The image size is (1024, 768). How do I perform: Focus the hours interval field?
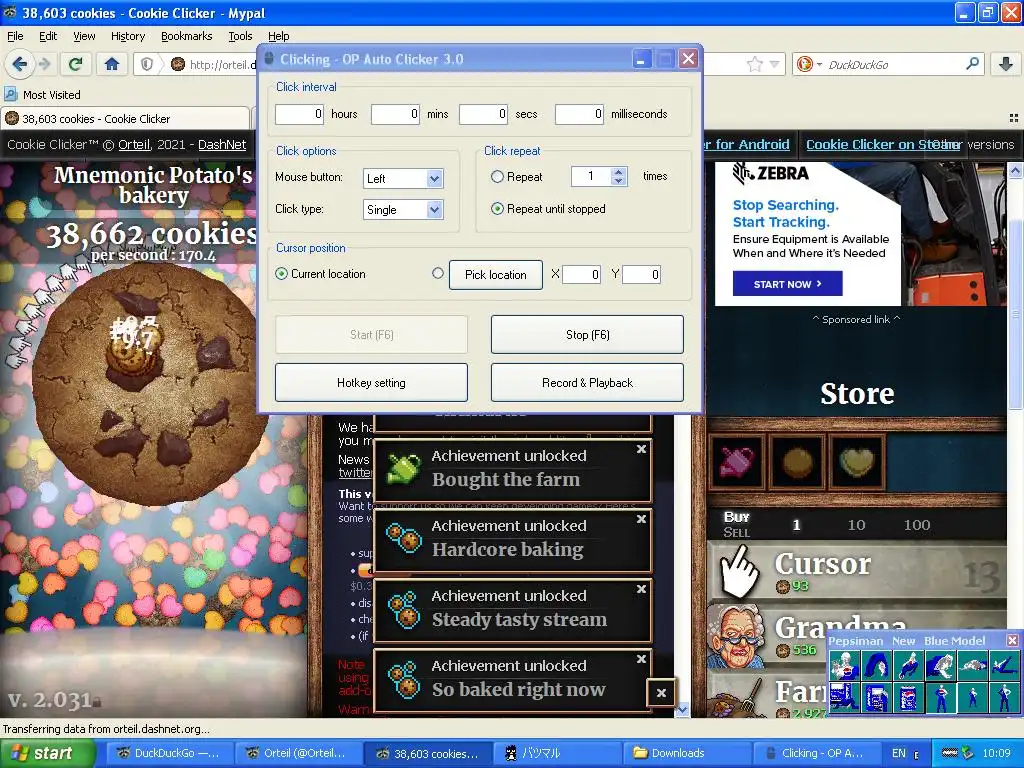coord(299,114)
